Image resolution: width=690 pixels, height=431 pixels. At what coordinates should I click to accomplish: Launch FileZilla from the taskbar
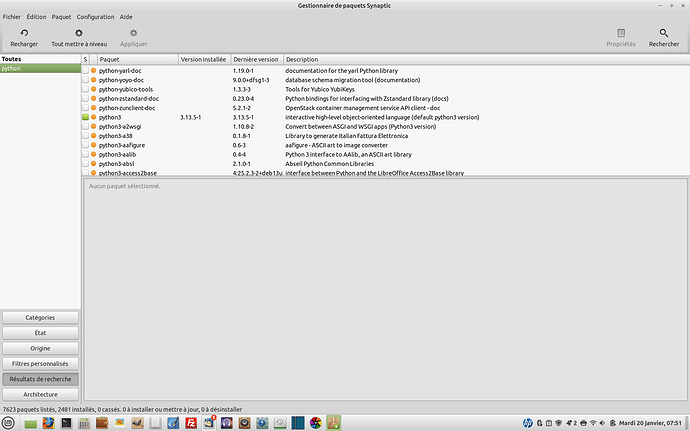tap(191, 423)
